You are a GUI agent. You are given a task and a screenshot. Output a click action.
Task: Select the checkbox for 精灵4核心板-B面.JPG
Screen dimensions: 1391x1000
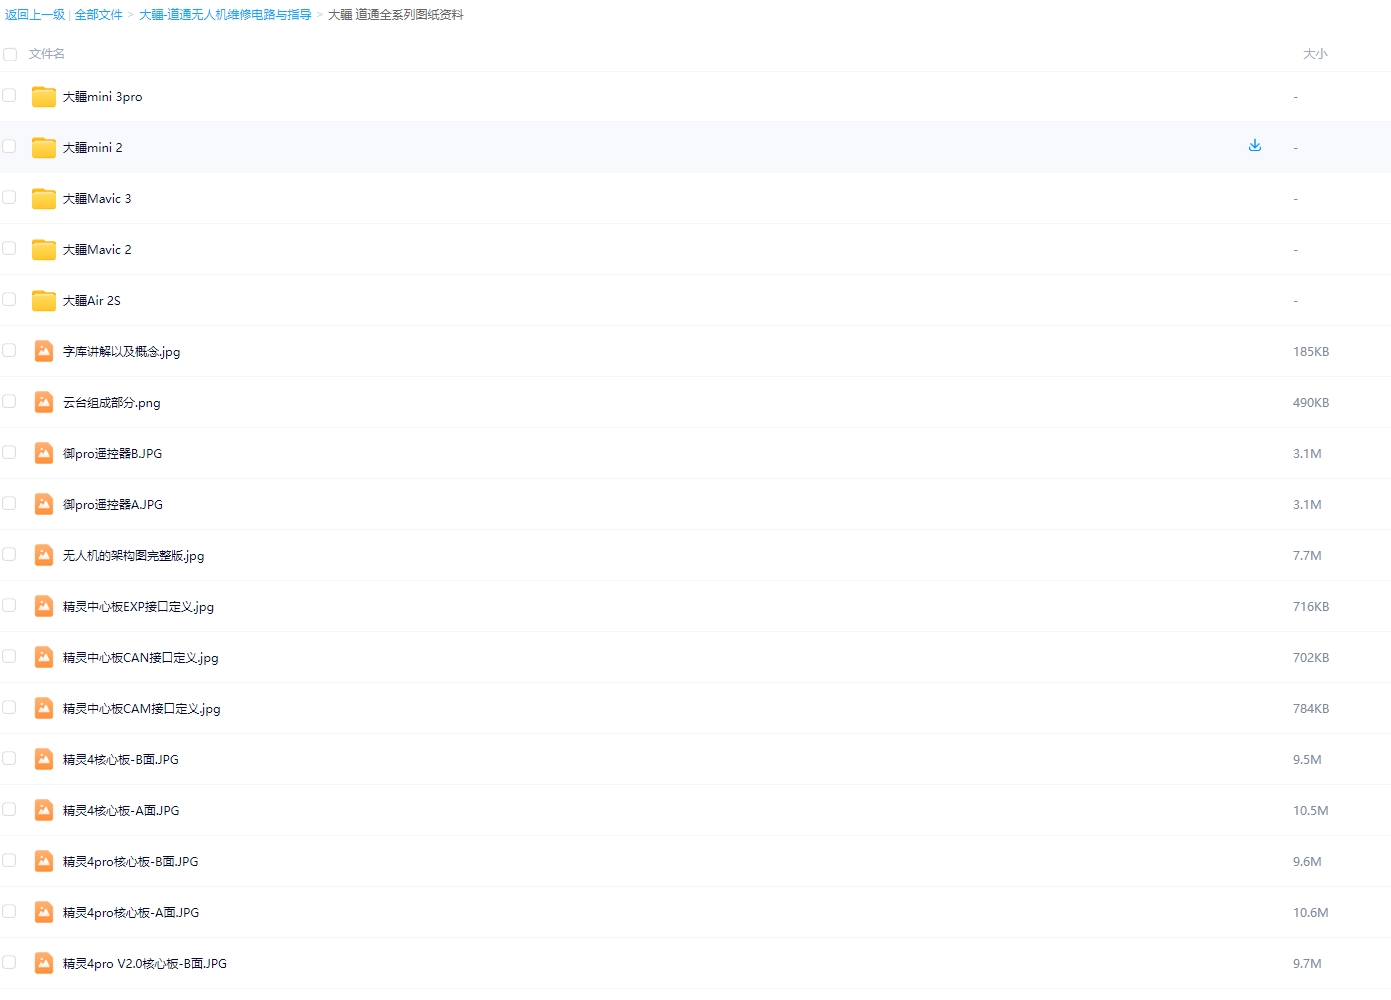pyautogui.click(x=9, y=758)
